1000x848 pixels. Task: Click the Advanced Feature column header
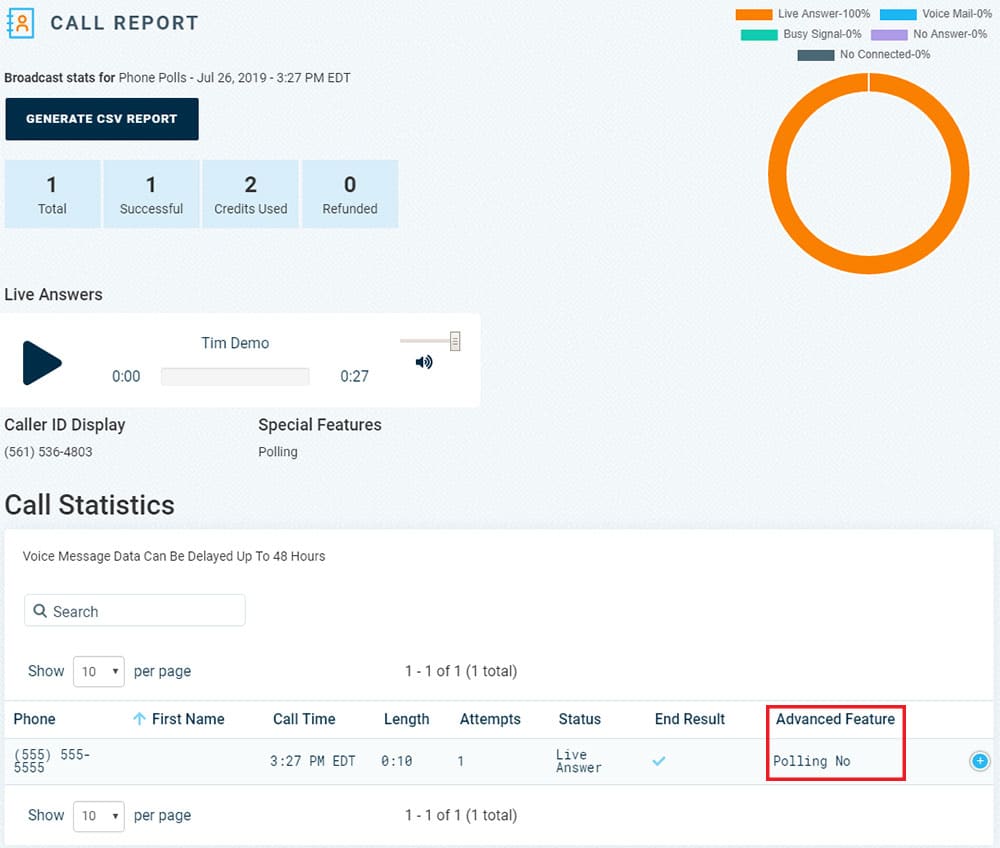pos(835,719)
